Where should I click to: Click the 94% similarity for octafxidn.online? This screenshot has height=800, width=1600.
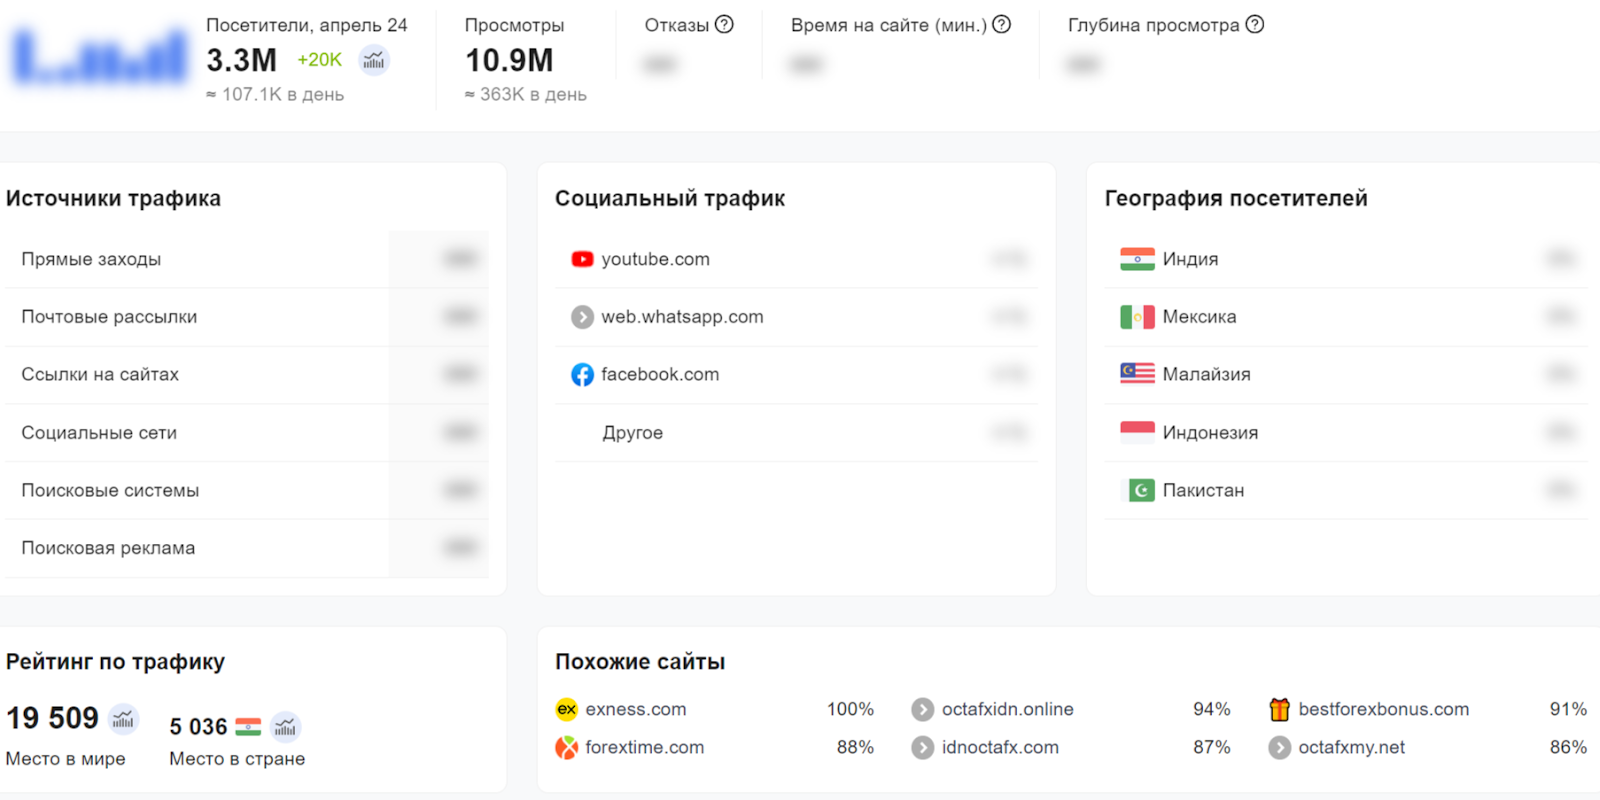pyautogui.click(x=1211, y=709)
